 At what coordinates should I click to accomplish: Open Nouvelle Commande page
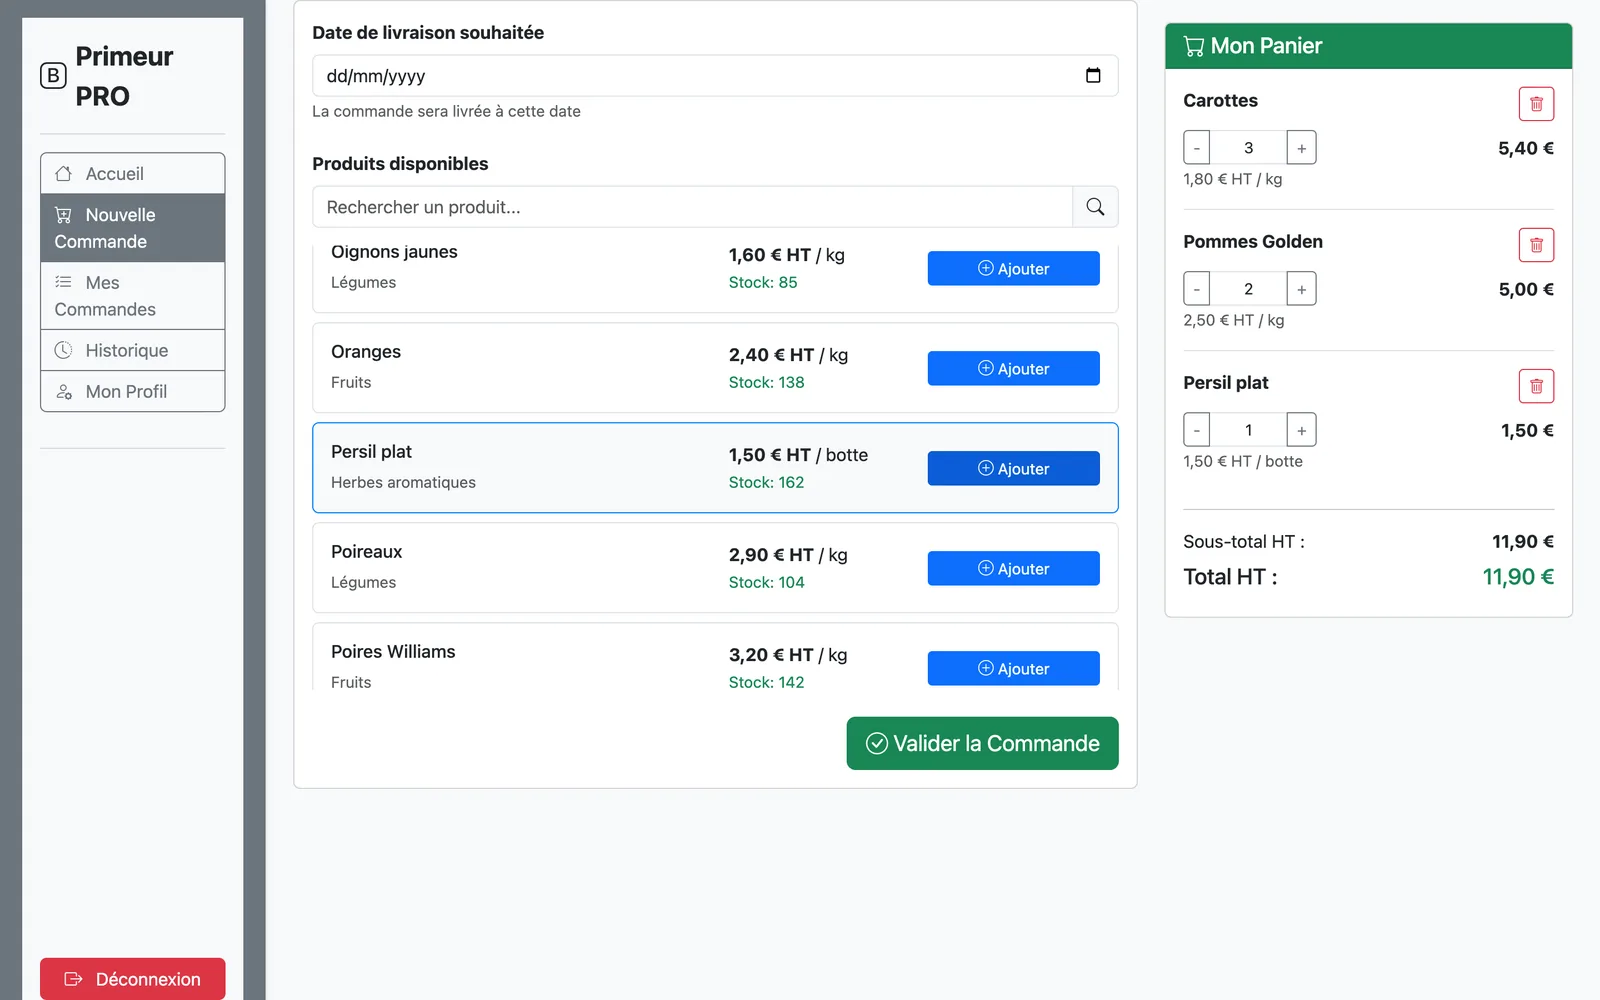point(133,228)
